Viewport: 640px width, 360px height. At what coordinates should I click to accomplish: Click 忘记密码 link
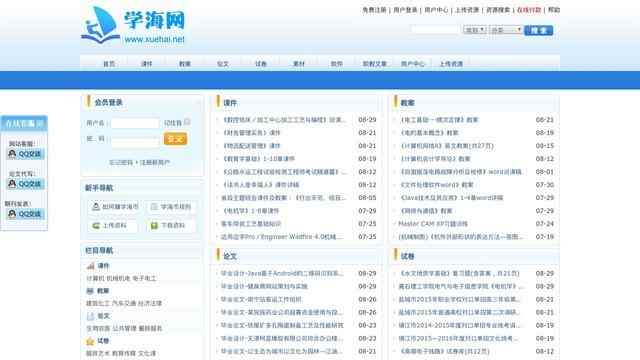(121, 162)
